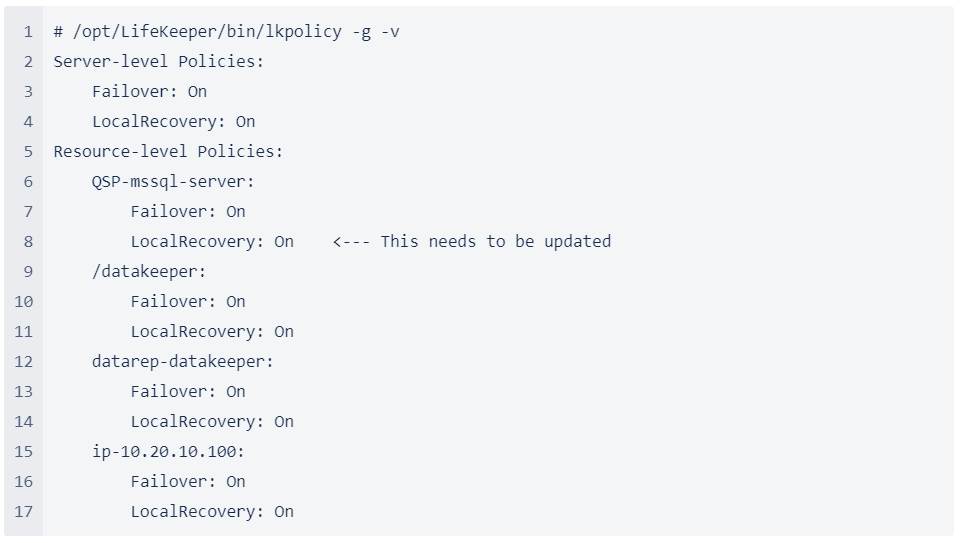Click "Failover: On" under QSP-mssql-server

tap(187, 211)
